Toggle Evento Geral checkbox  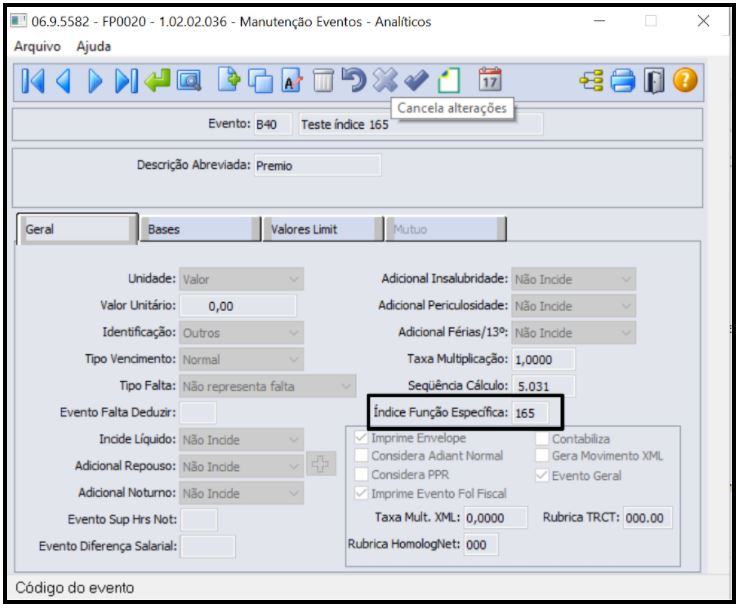pos(542,475)
